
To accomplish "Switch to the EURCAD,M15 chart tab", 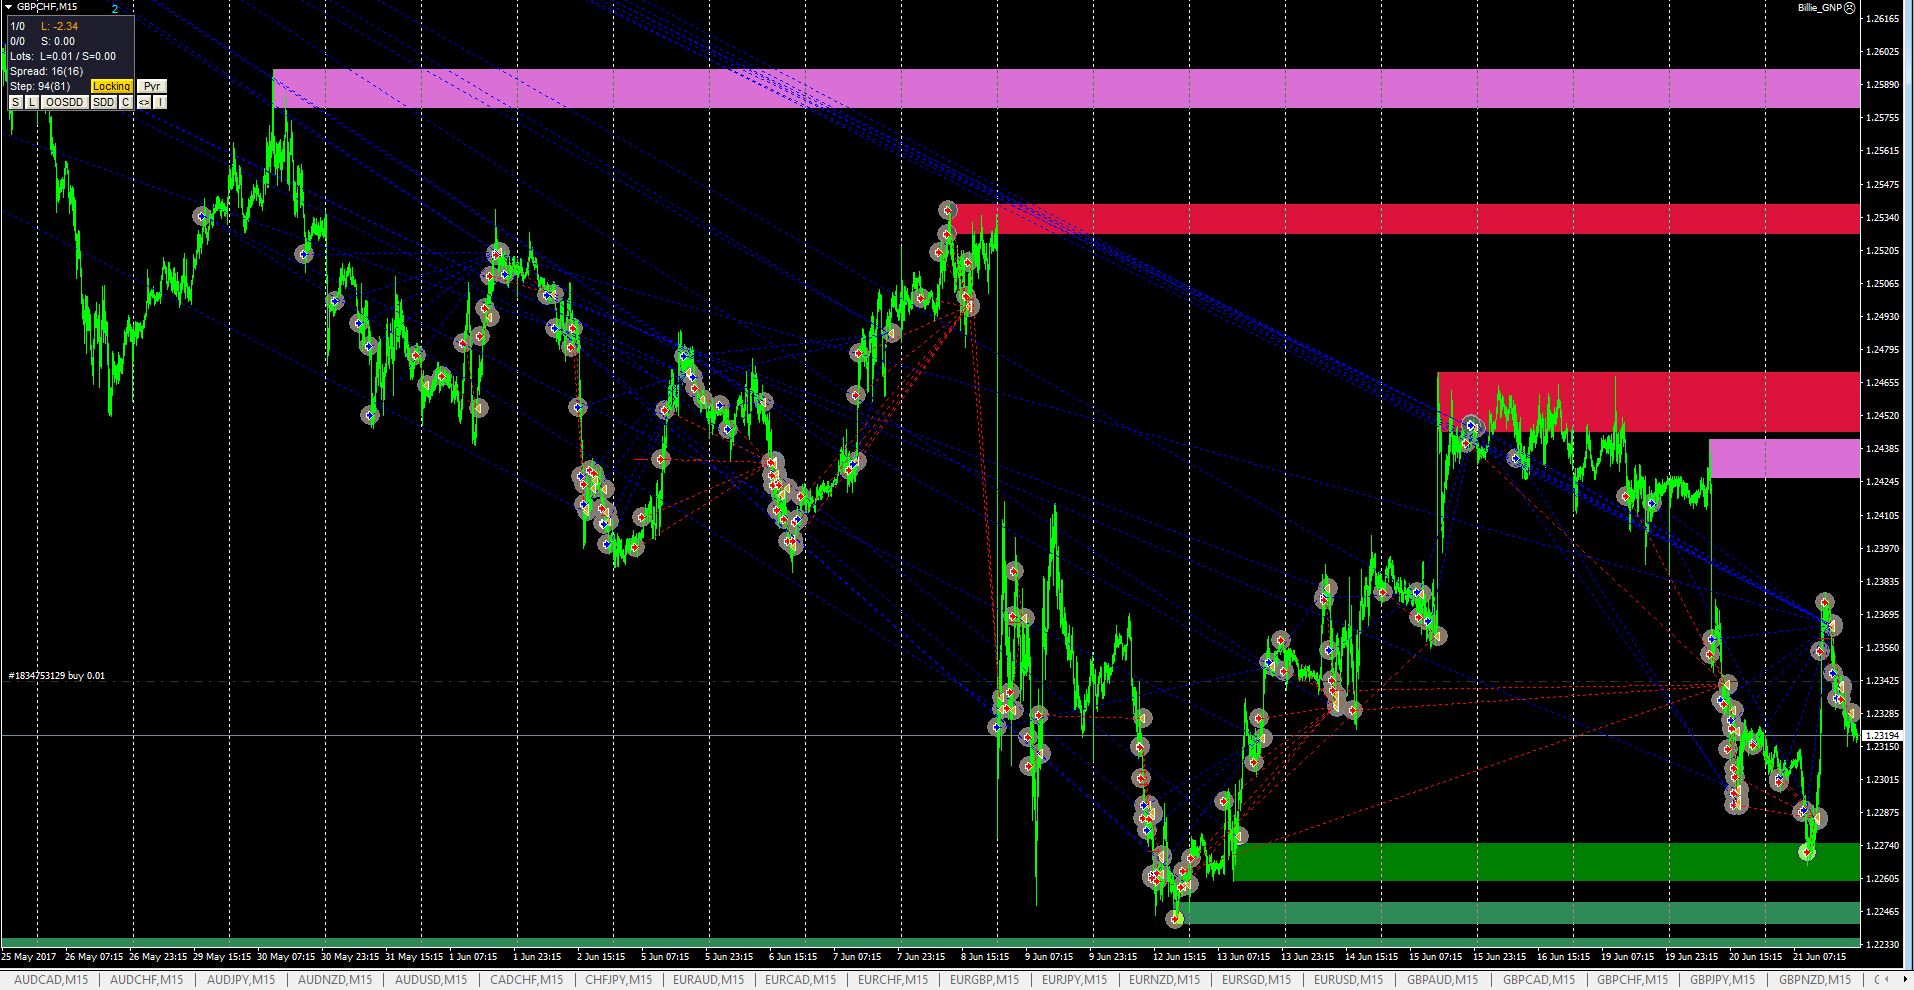I will click(x=802, y=980).
